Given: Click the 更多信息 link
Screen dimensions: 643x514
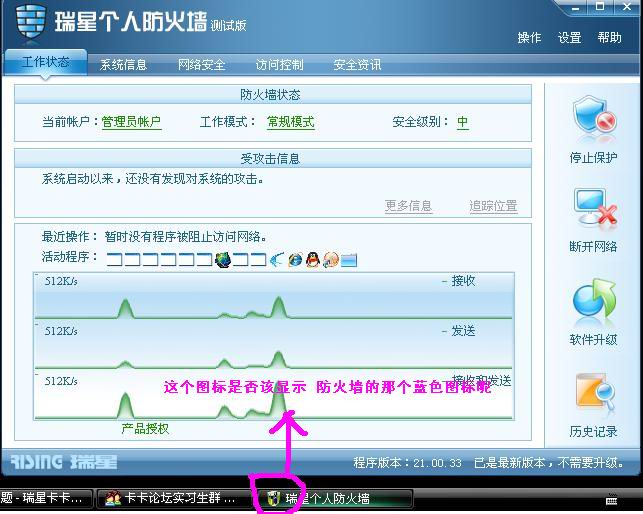Looking at the screenshot, I should click(408, 206).
